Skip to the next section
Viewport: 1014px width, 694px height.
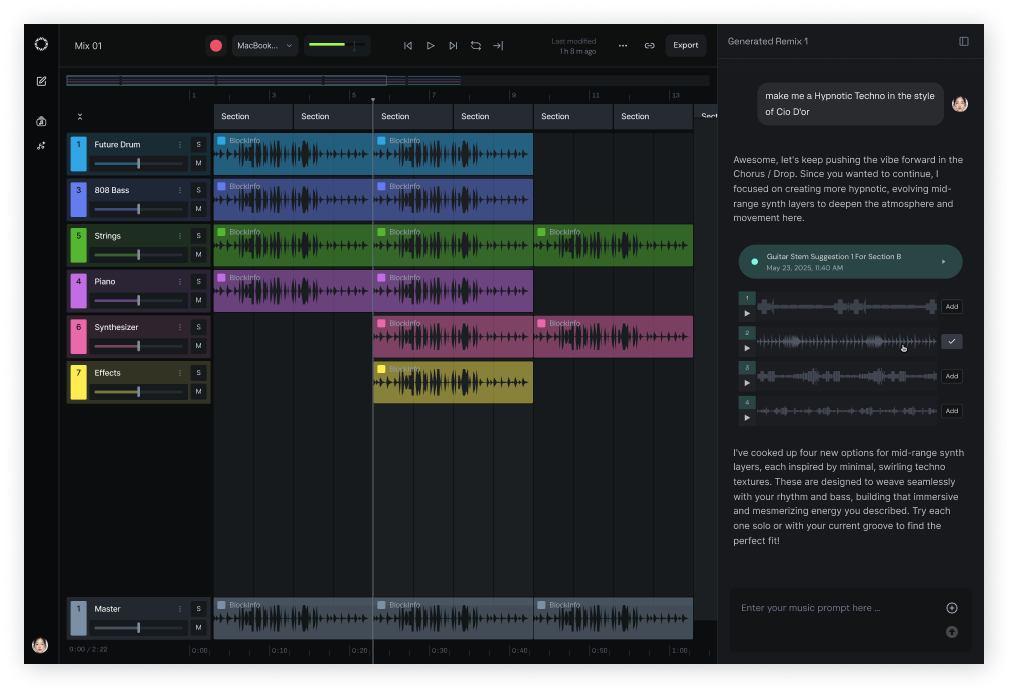tap(453, 46)
